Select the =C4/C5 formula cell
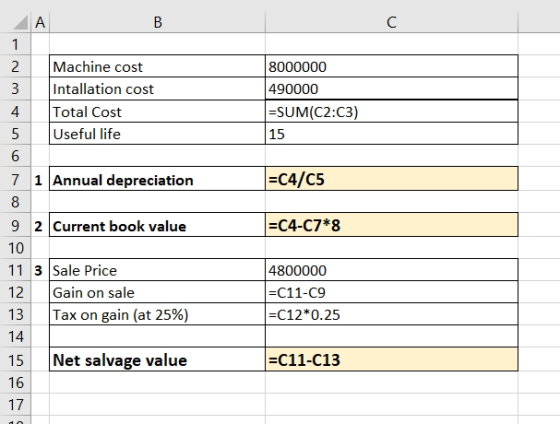Image resolution: width=560 pixels, height=424 pixels. pyautogui.click(x=391, y=179)
